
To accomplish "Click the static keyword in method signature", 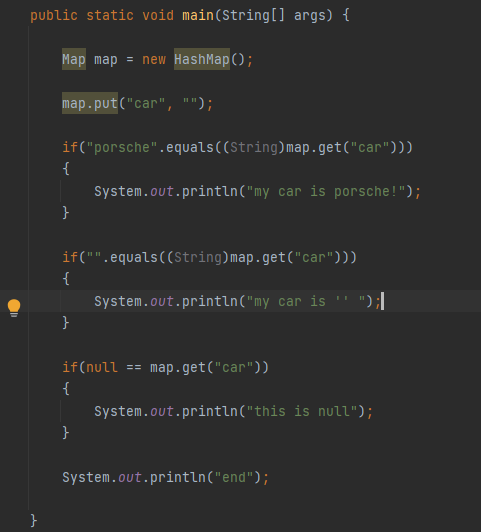I will pos(110,16).
